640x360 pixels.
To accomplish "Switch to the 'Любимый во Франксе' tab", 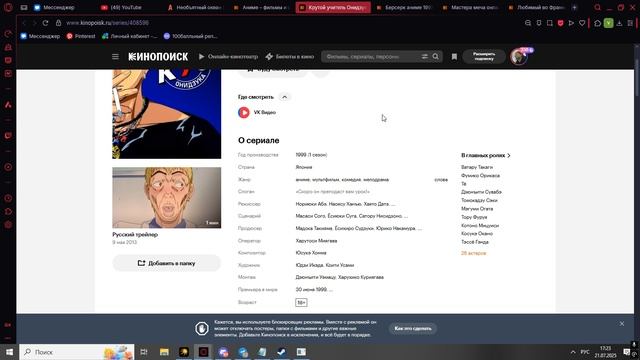I will pyautogui.click(x=537, y=7).
